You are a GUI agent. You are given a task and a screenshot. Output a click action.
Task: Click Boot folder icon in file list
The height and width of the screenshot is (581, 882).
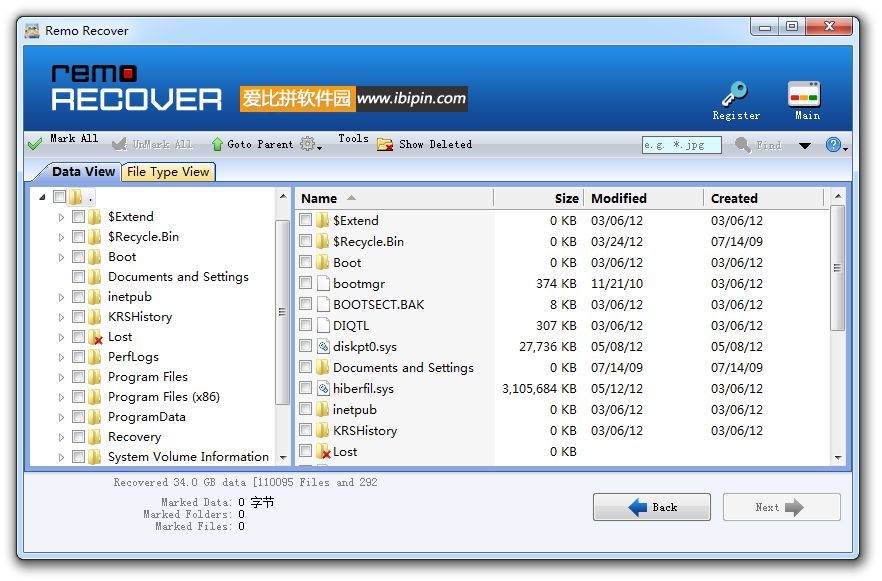pyautogui.click(x=323, y=262)
